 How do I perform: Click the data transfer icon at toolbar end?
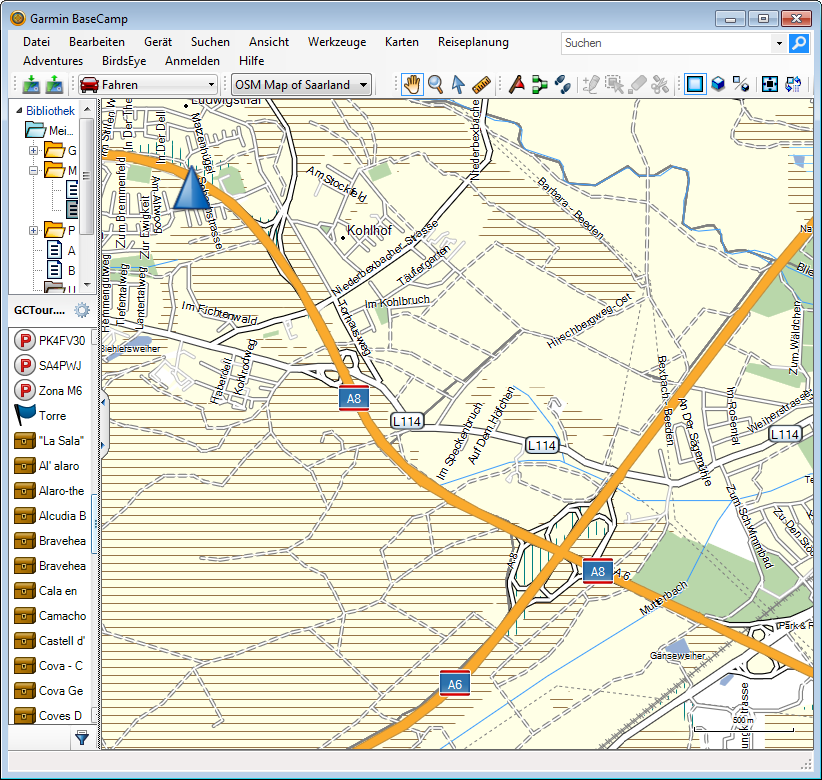pyautogui.click(x=793, y=84)
